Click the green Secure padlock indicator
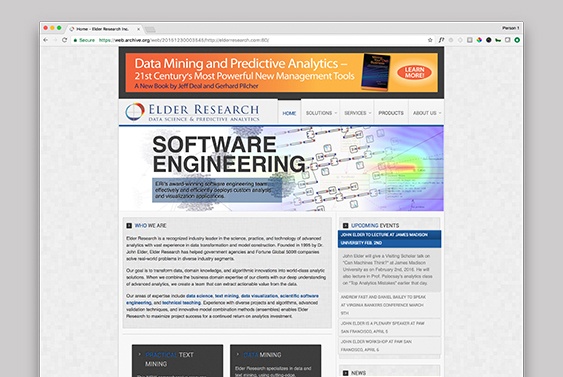 click(x=84, y=40)
